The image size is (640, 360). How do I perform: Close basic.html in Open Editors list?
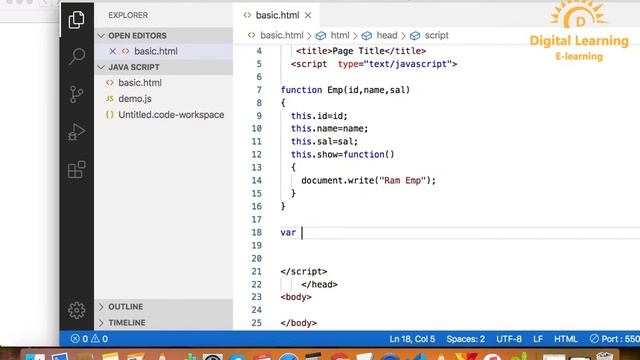pos(113,51)
